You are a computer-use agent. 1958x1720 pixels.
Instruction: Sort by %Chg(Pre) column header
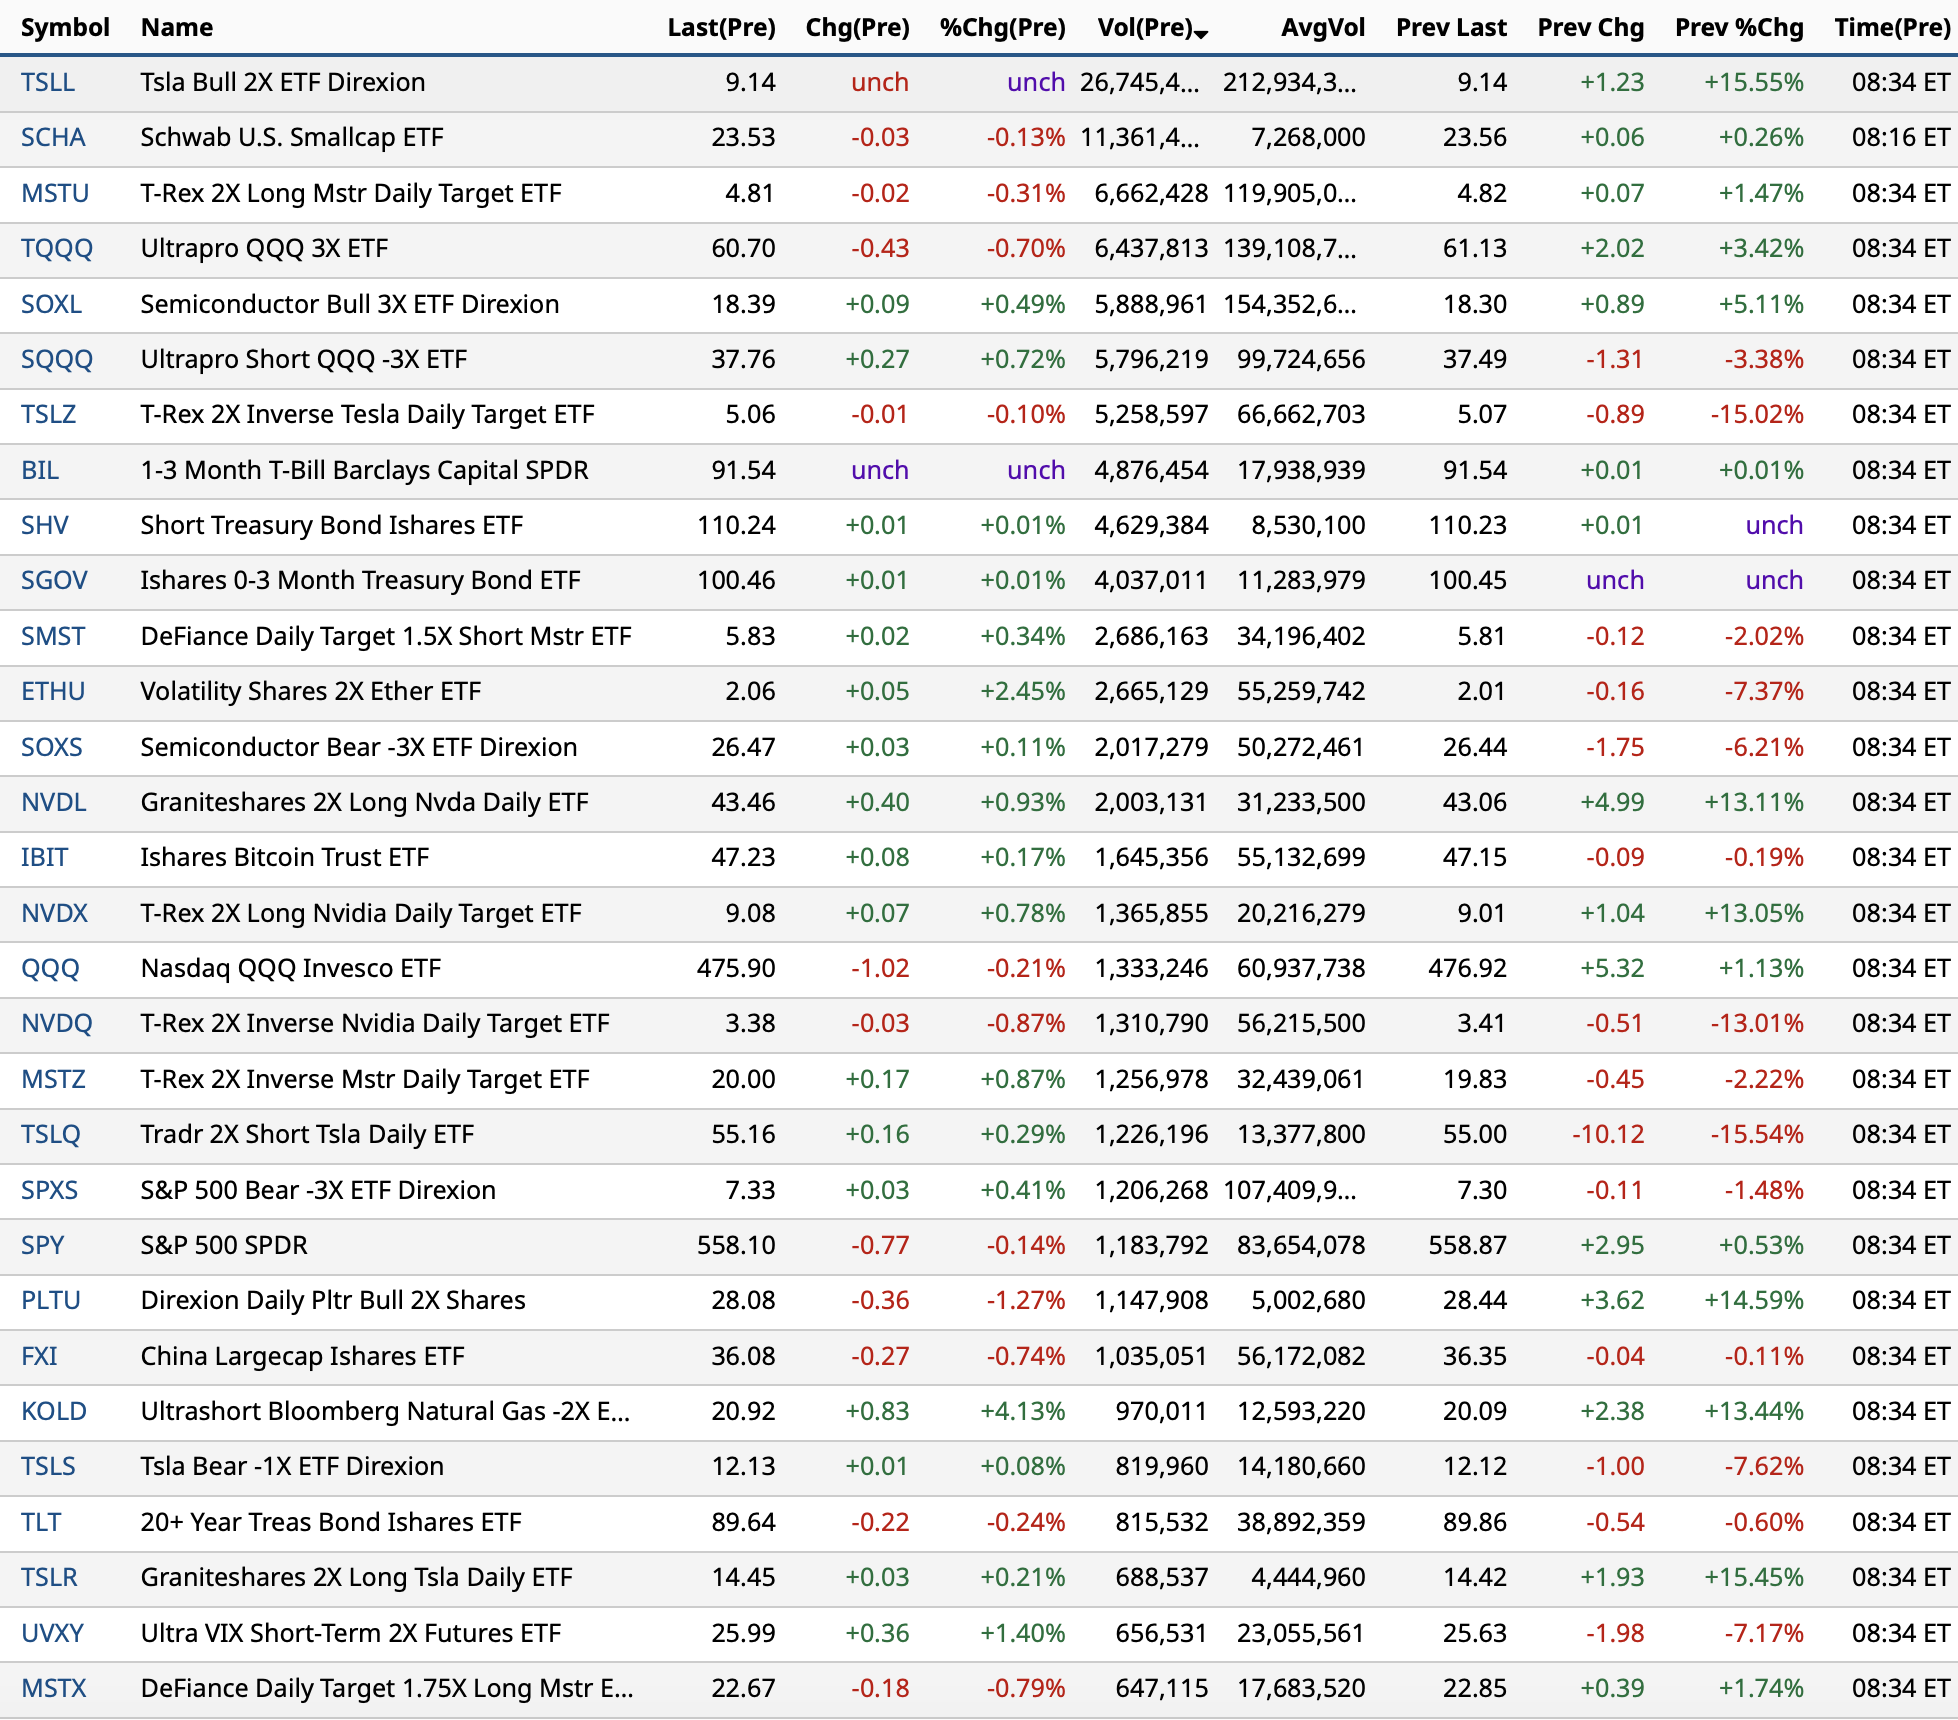point(1002,28)
